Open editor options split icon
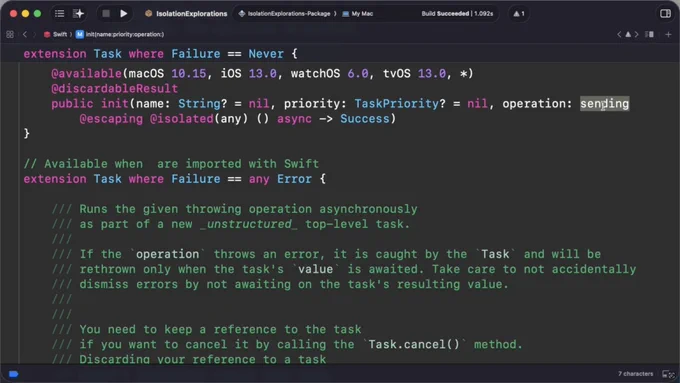 click(x=649, y=34)
